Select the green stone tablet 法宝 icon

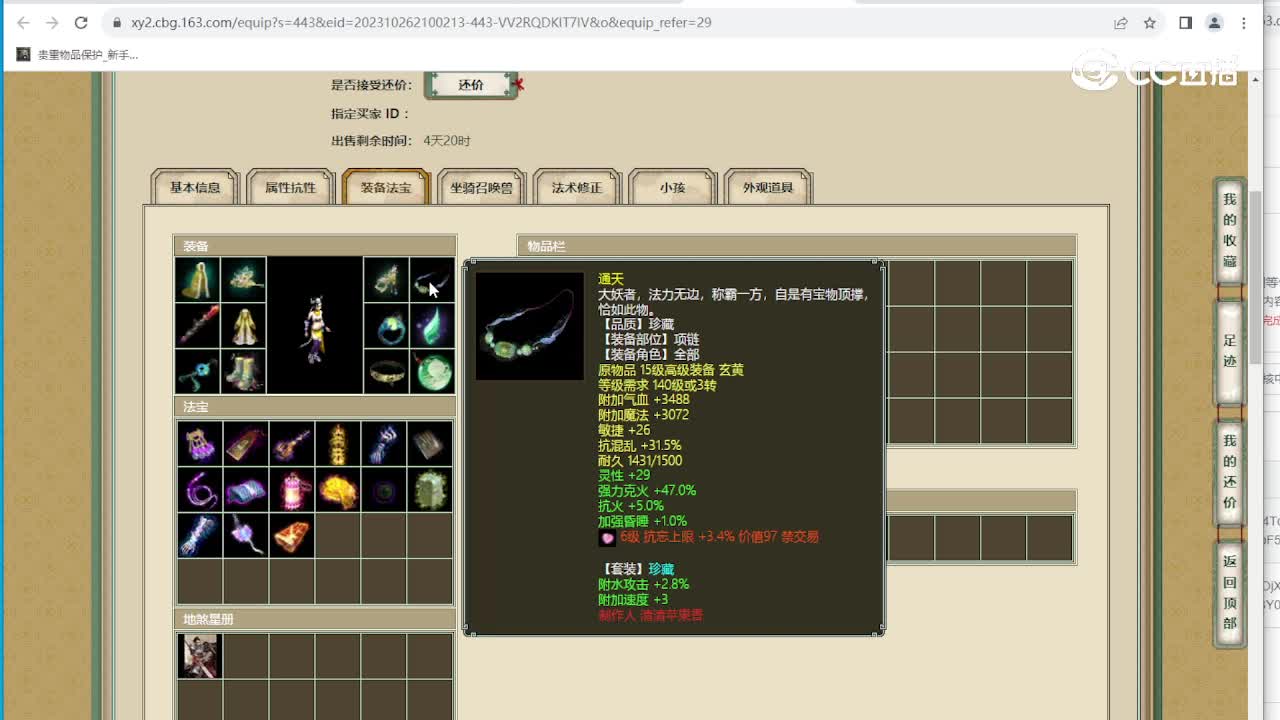click(430, 490)
